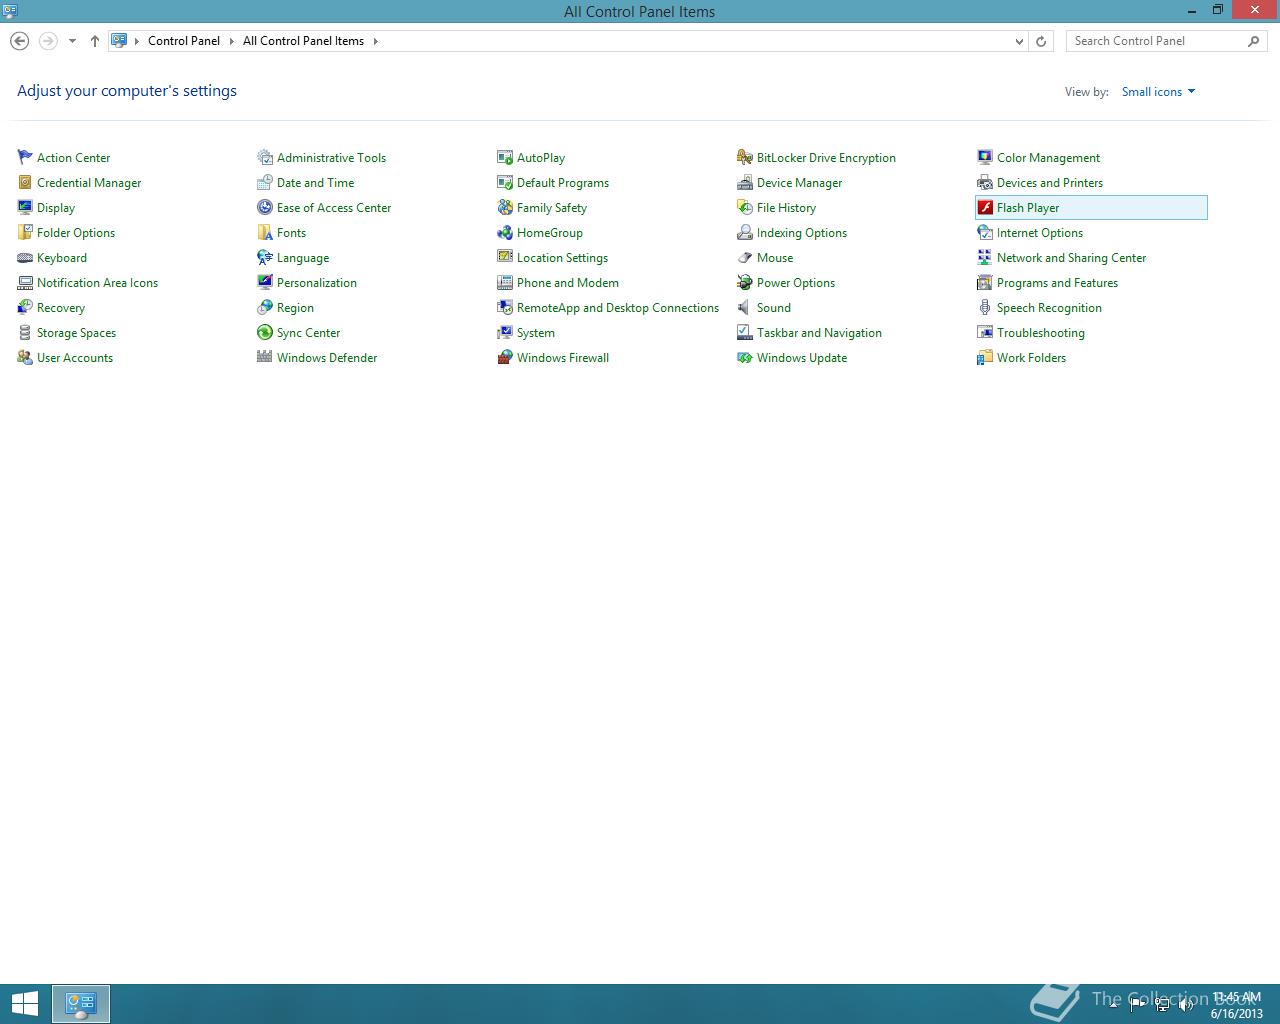Click the Sound speaker icon
Screen dimensions: 1280x1024
[x=745, y=307]
